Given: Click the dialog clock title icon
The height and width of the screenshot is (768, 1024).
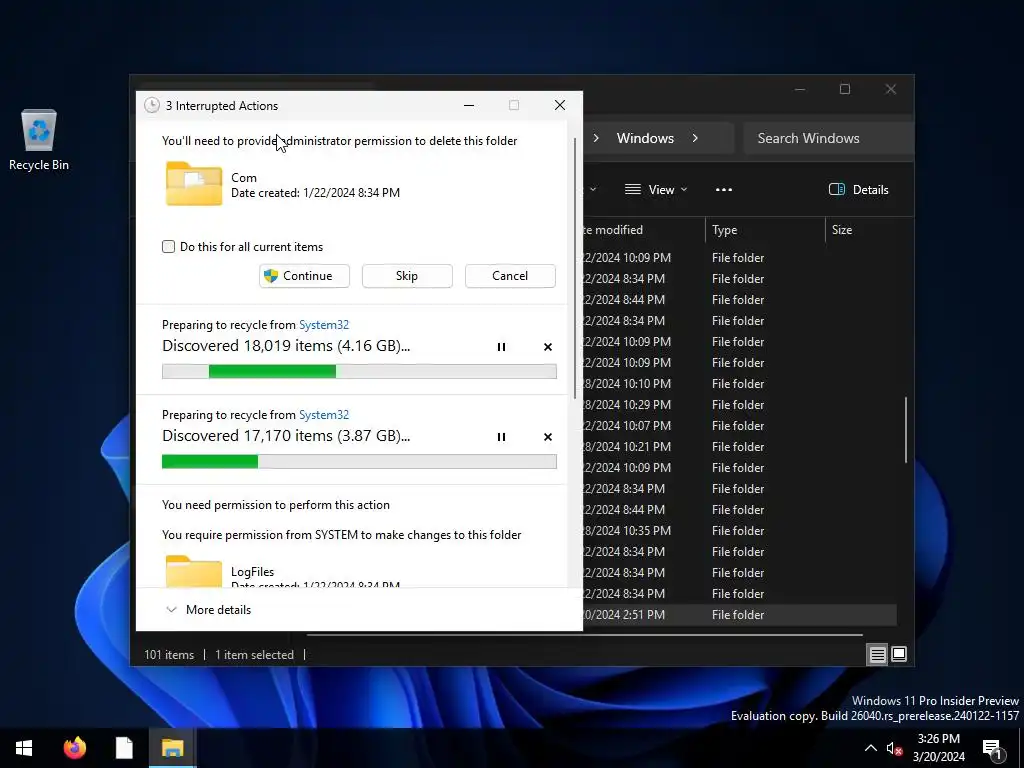Looking at the screenshot, I should tap(152, 105).
